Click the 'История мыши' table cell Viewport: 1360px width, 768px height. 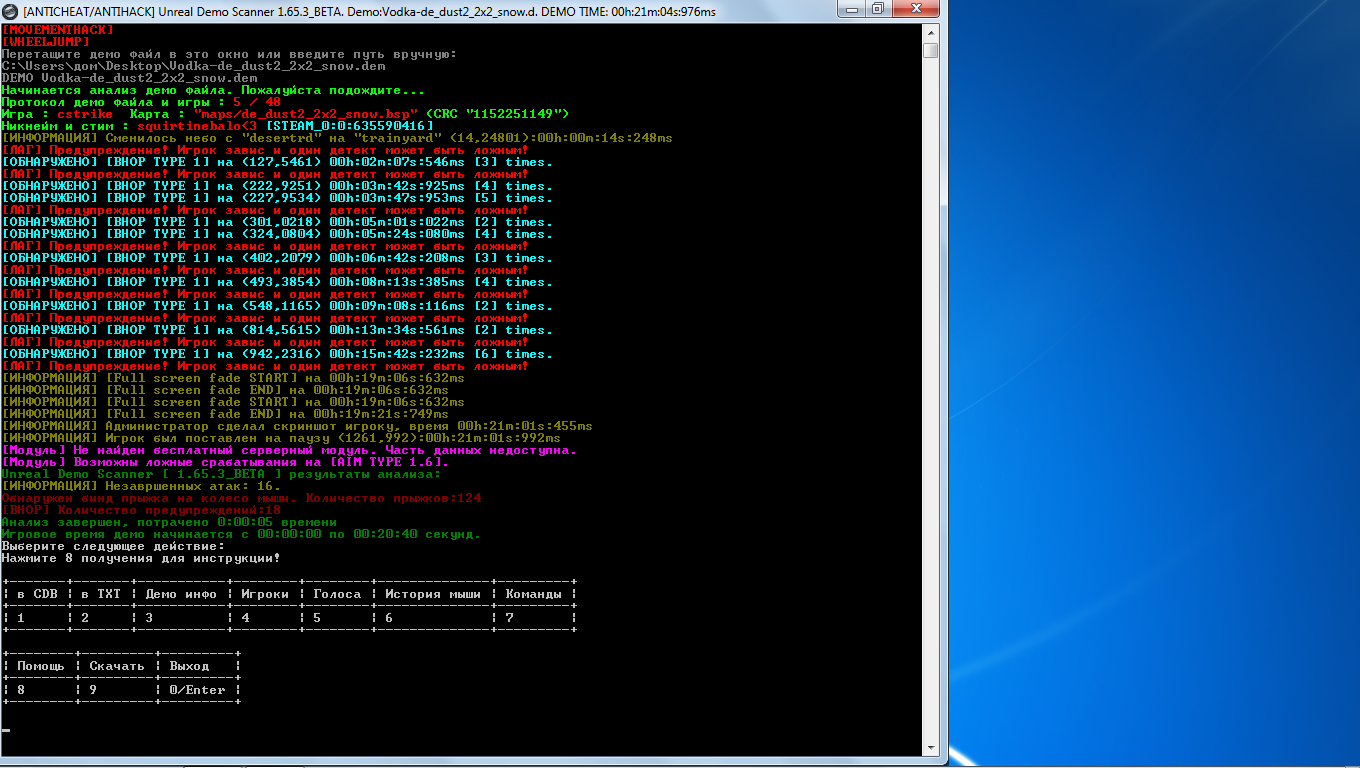tap(434, 594)
